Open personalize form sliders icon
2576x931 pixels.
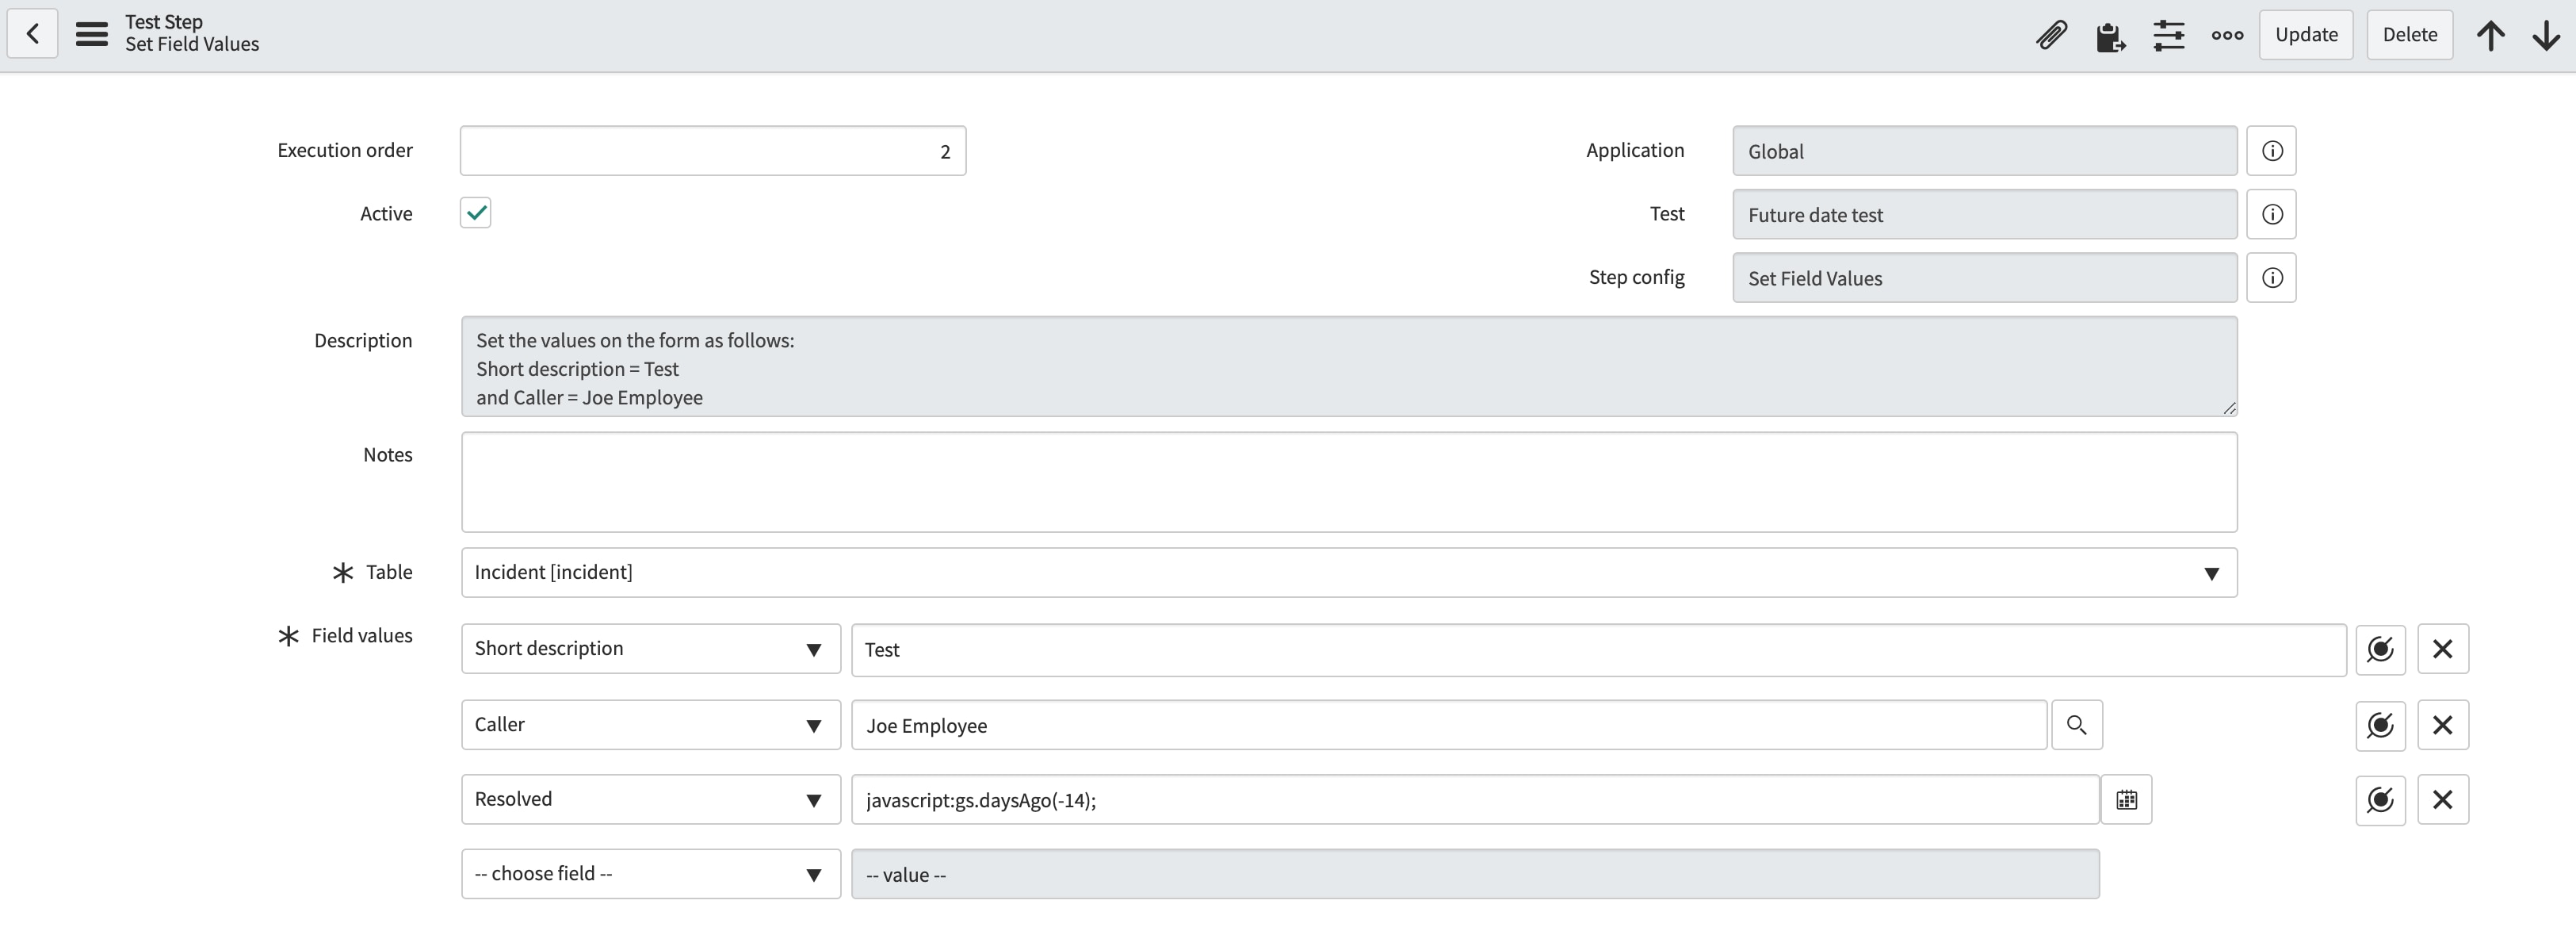coord(2168,35)
